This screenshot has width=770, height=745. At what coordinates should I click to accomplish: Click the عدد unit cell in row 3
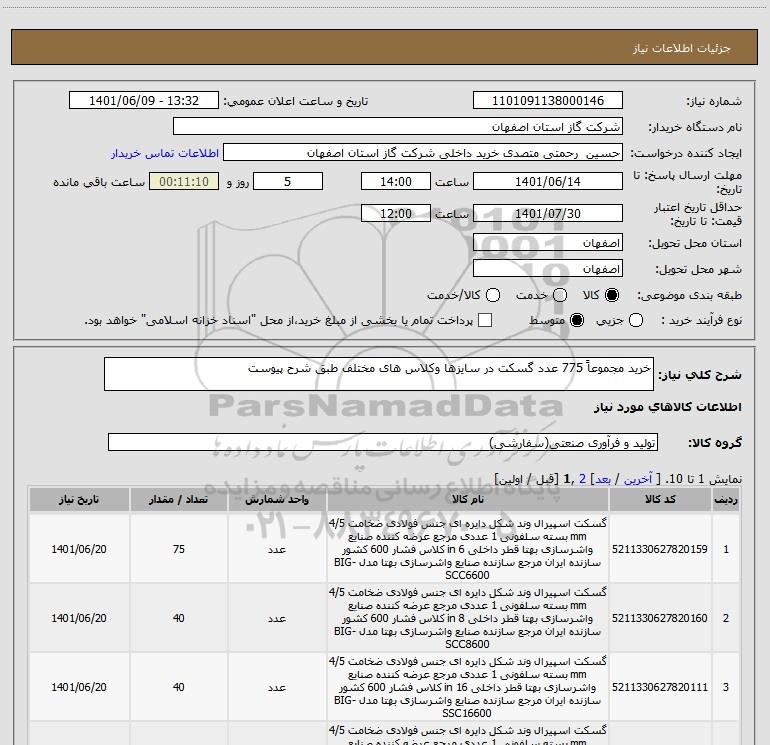coord(277,687)
